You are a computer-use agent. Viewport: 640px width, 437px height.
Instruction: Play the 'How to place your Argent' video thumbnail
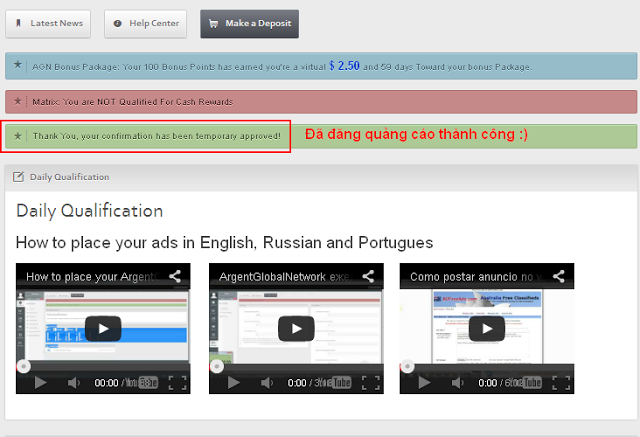[103, 328]
